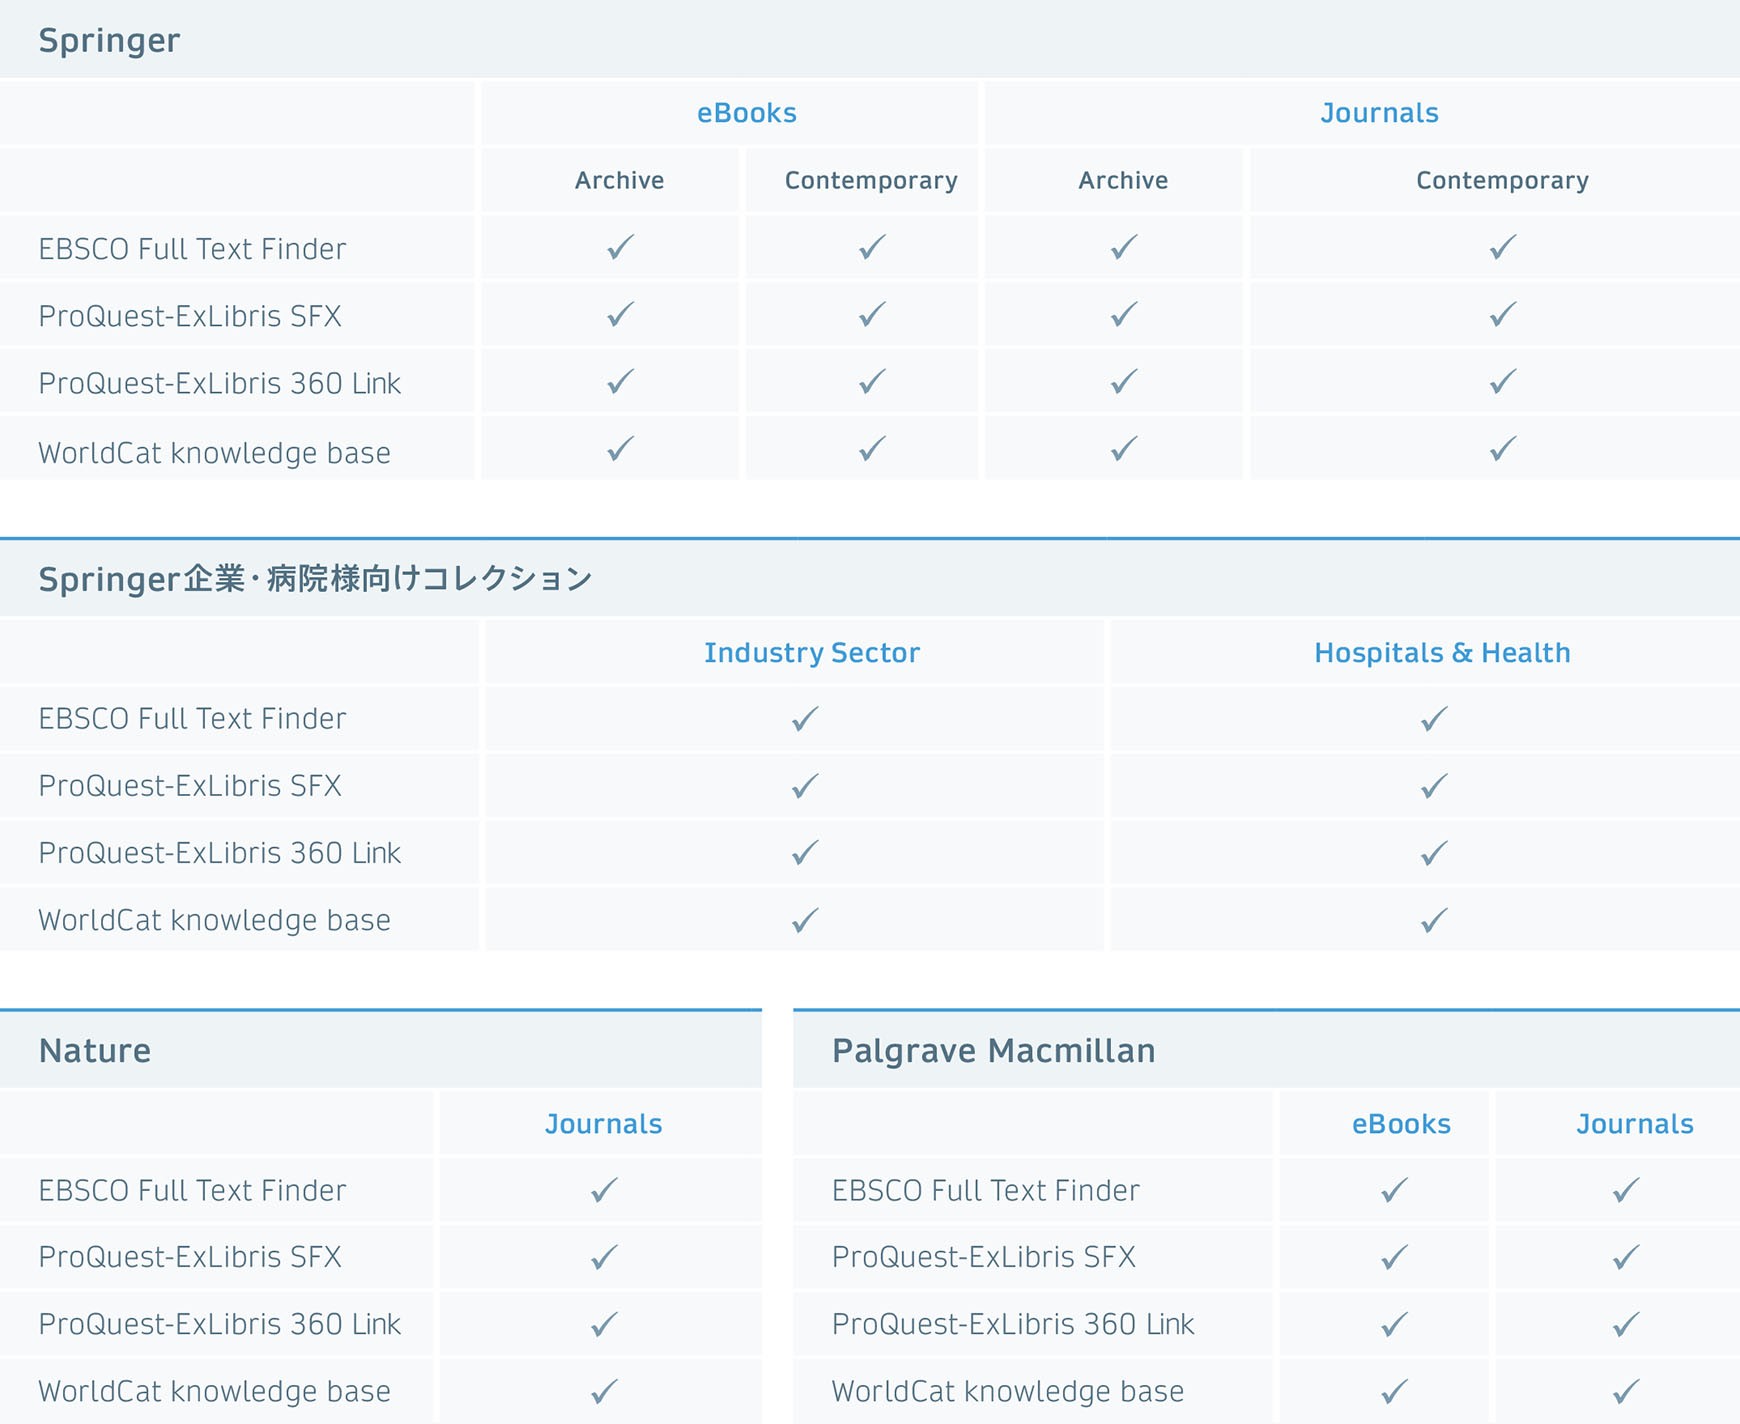The height and width of the screenshot is (1424, 1740).
Task: Click ProQuest-ExLibris 360 Link in Springer table
Action: [x=219, y=384]
